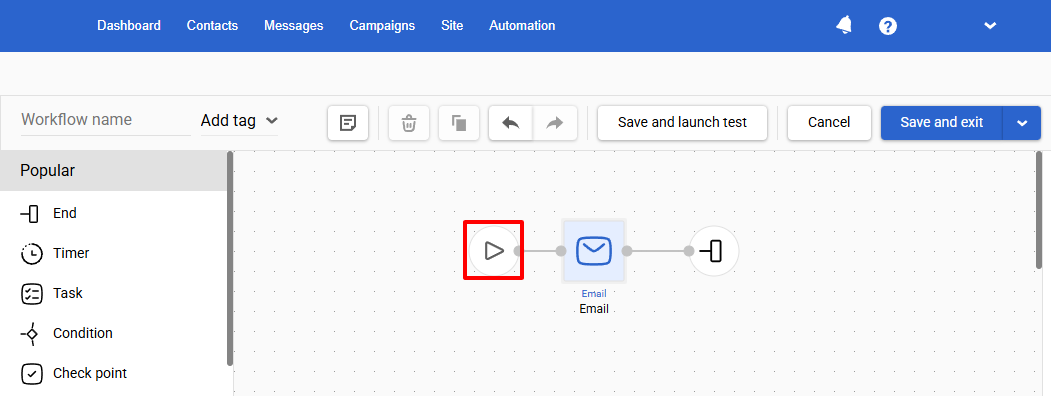
Task: Open the Contacts menu
Action: [x=212, y=25]
